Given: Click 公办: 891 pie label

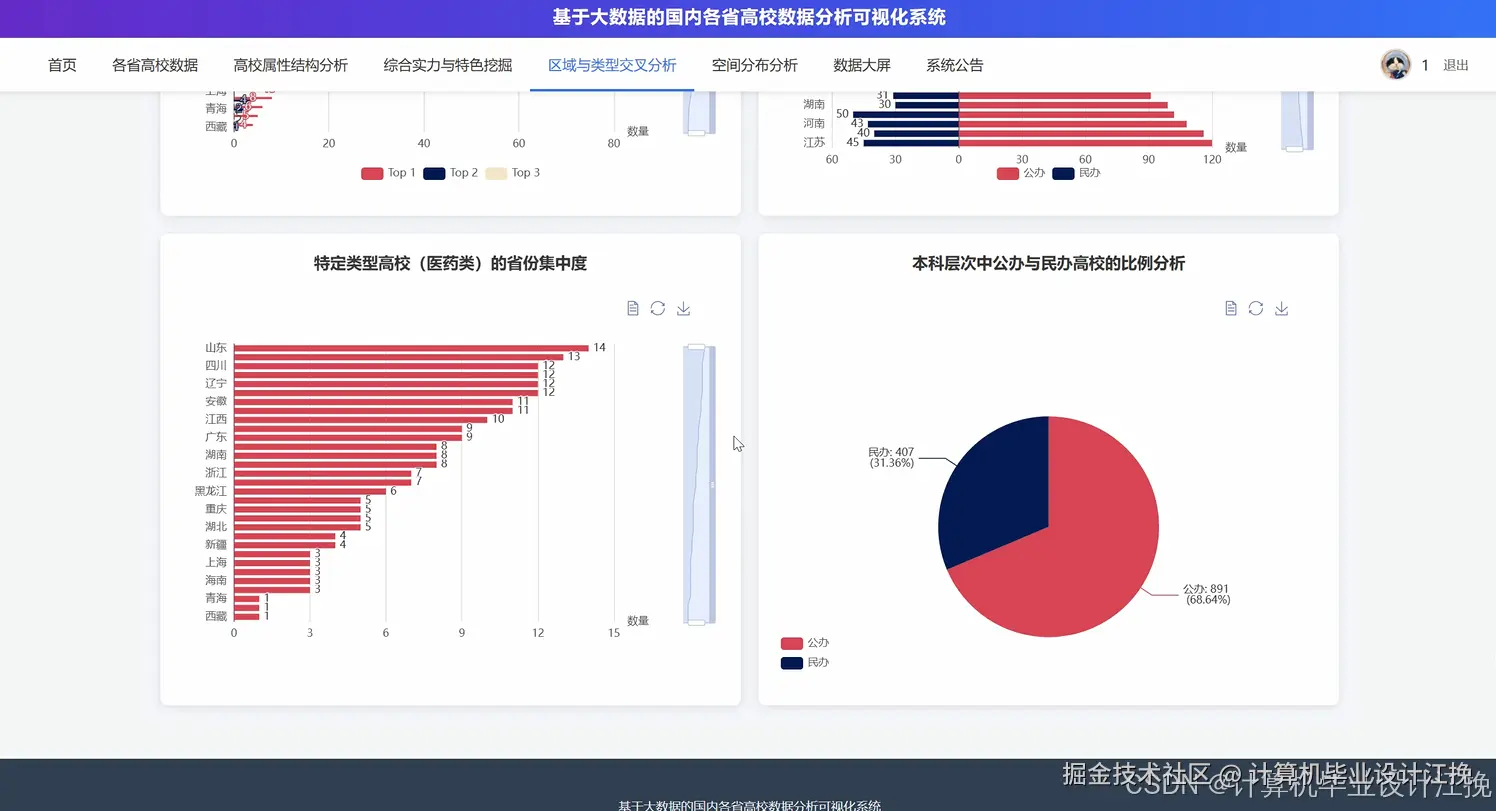Looking at the screenshot, I should (x=1207, y=594).
